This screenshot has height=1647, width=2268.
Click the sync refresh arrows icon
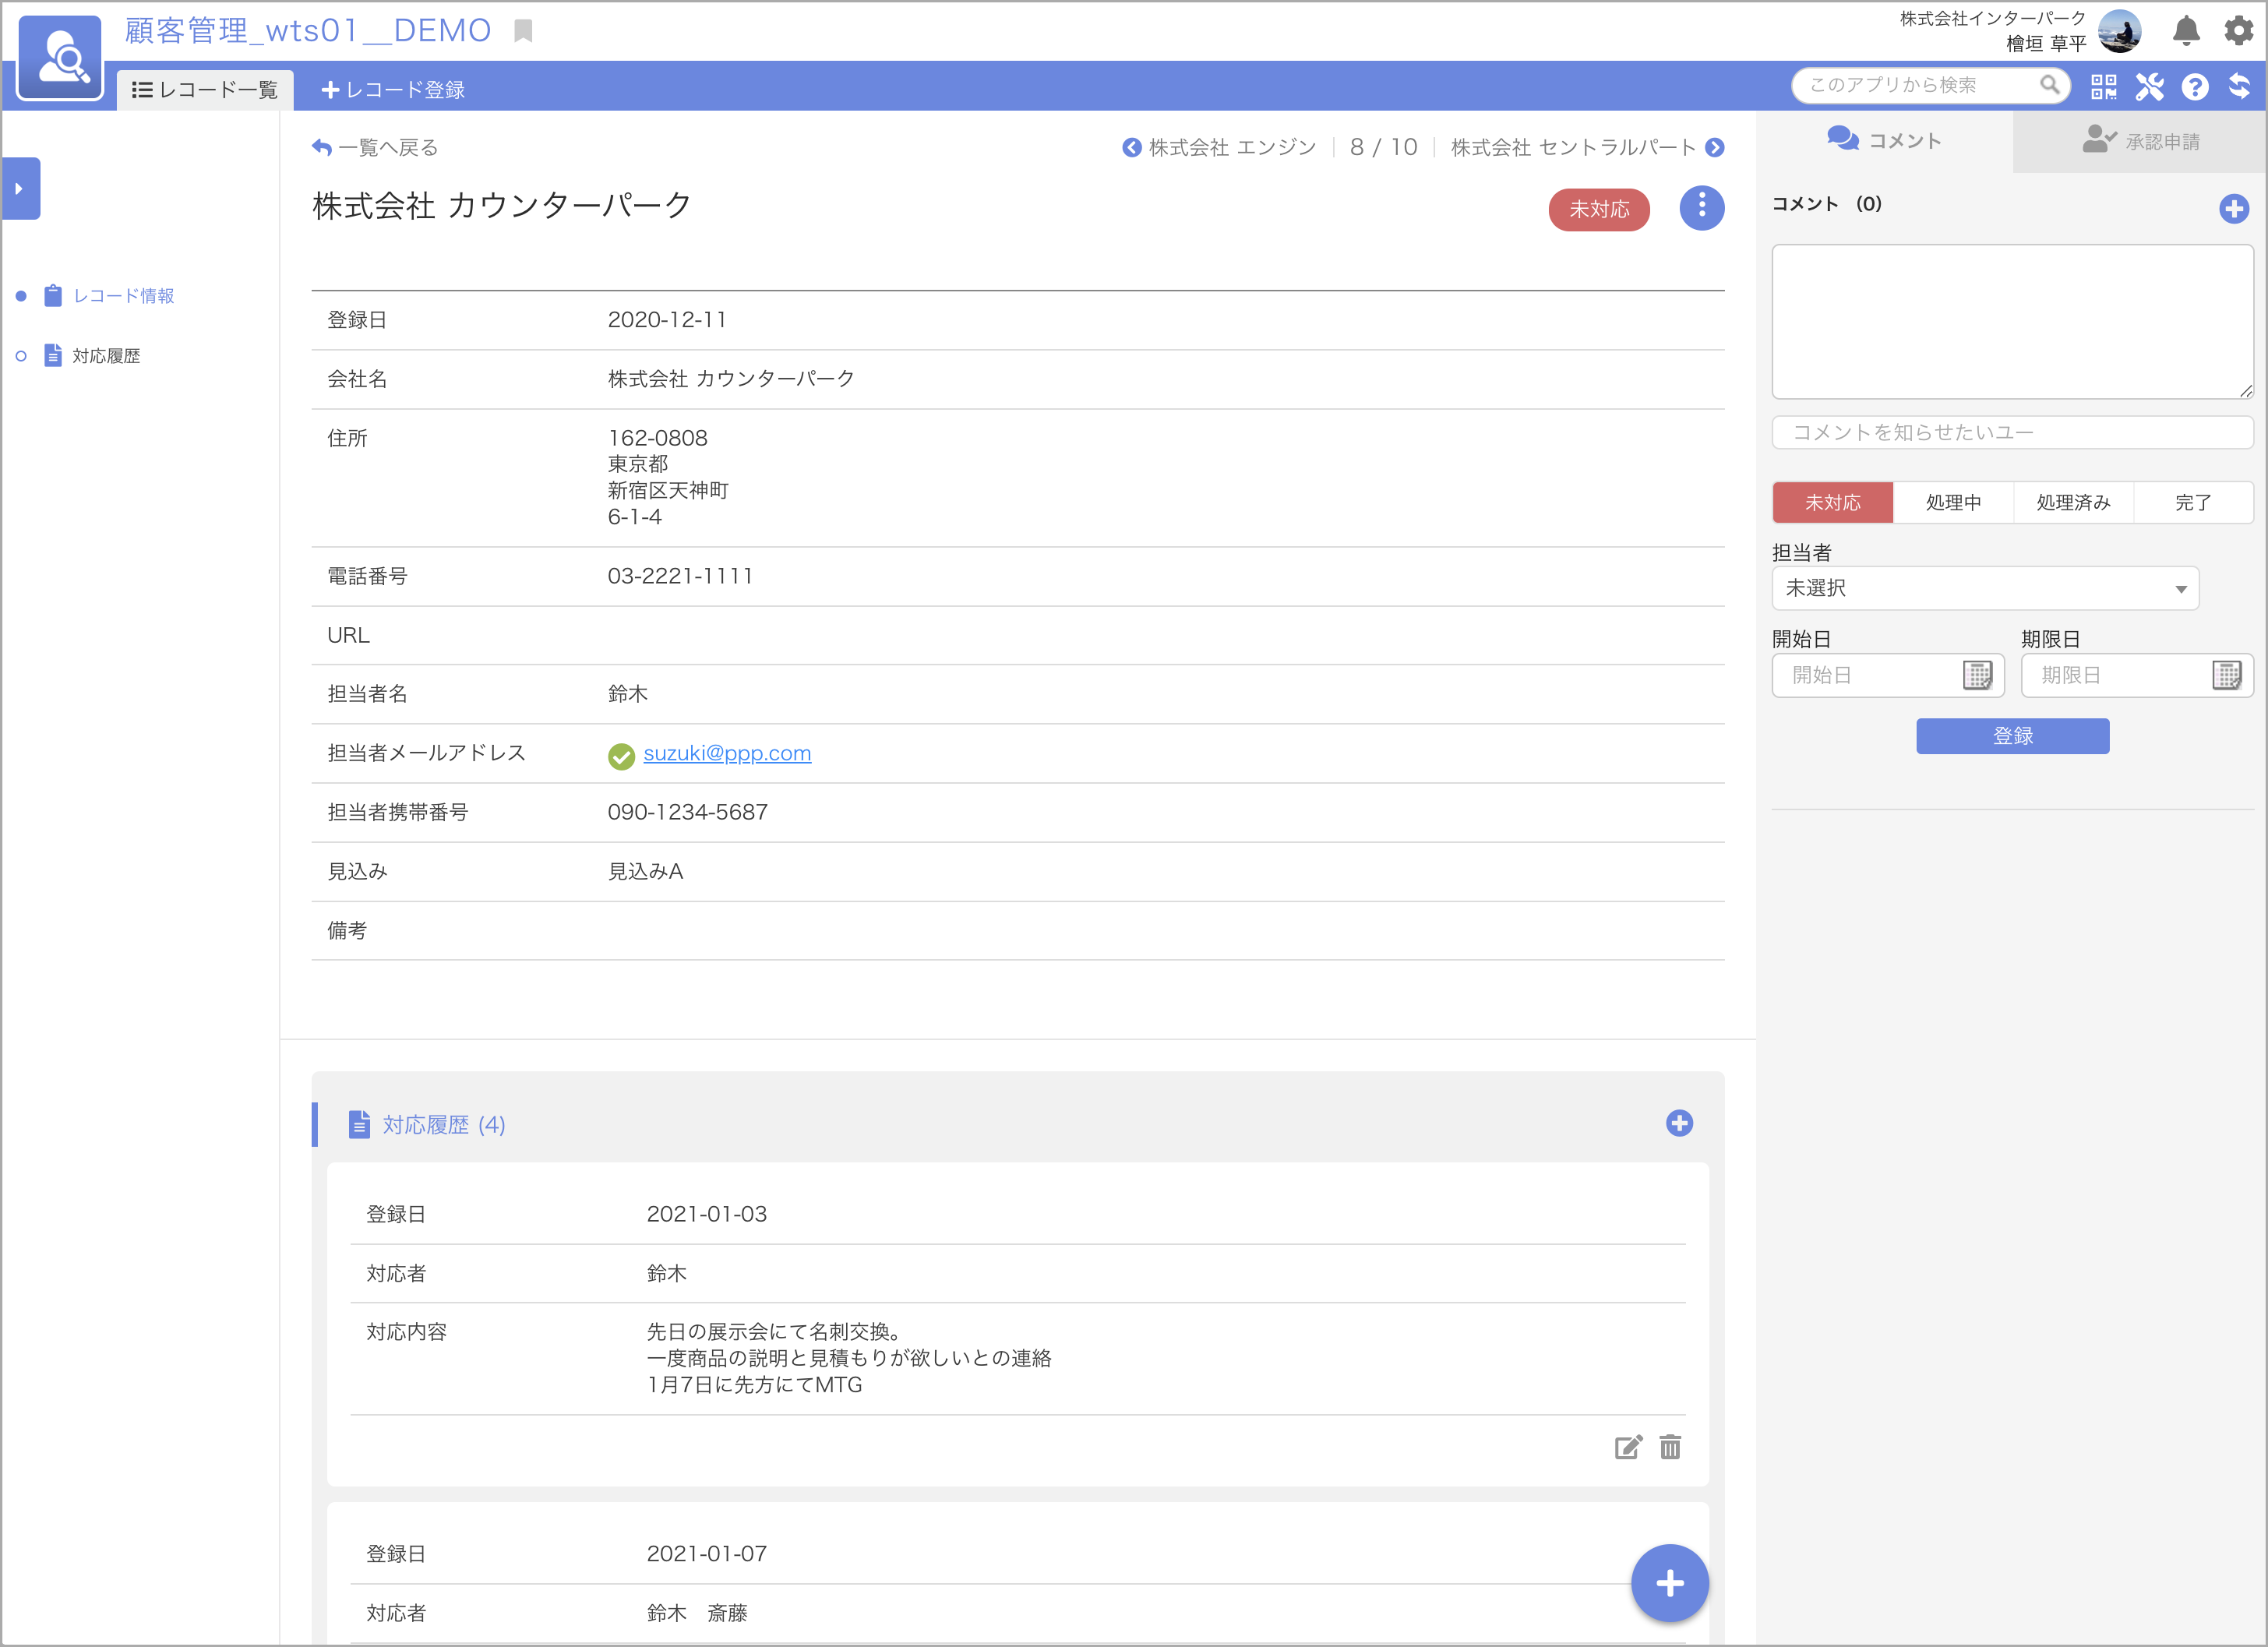pyautogui.click(x=2240, y=87)
